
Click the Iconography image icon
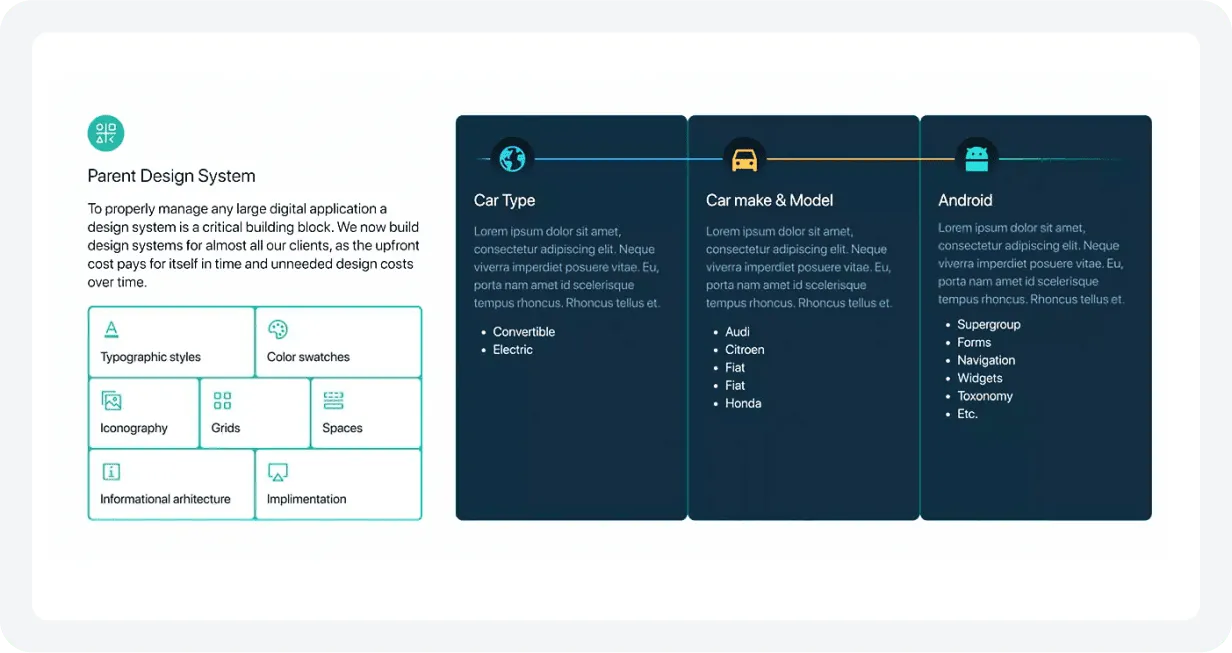(x=111, y=401)
